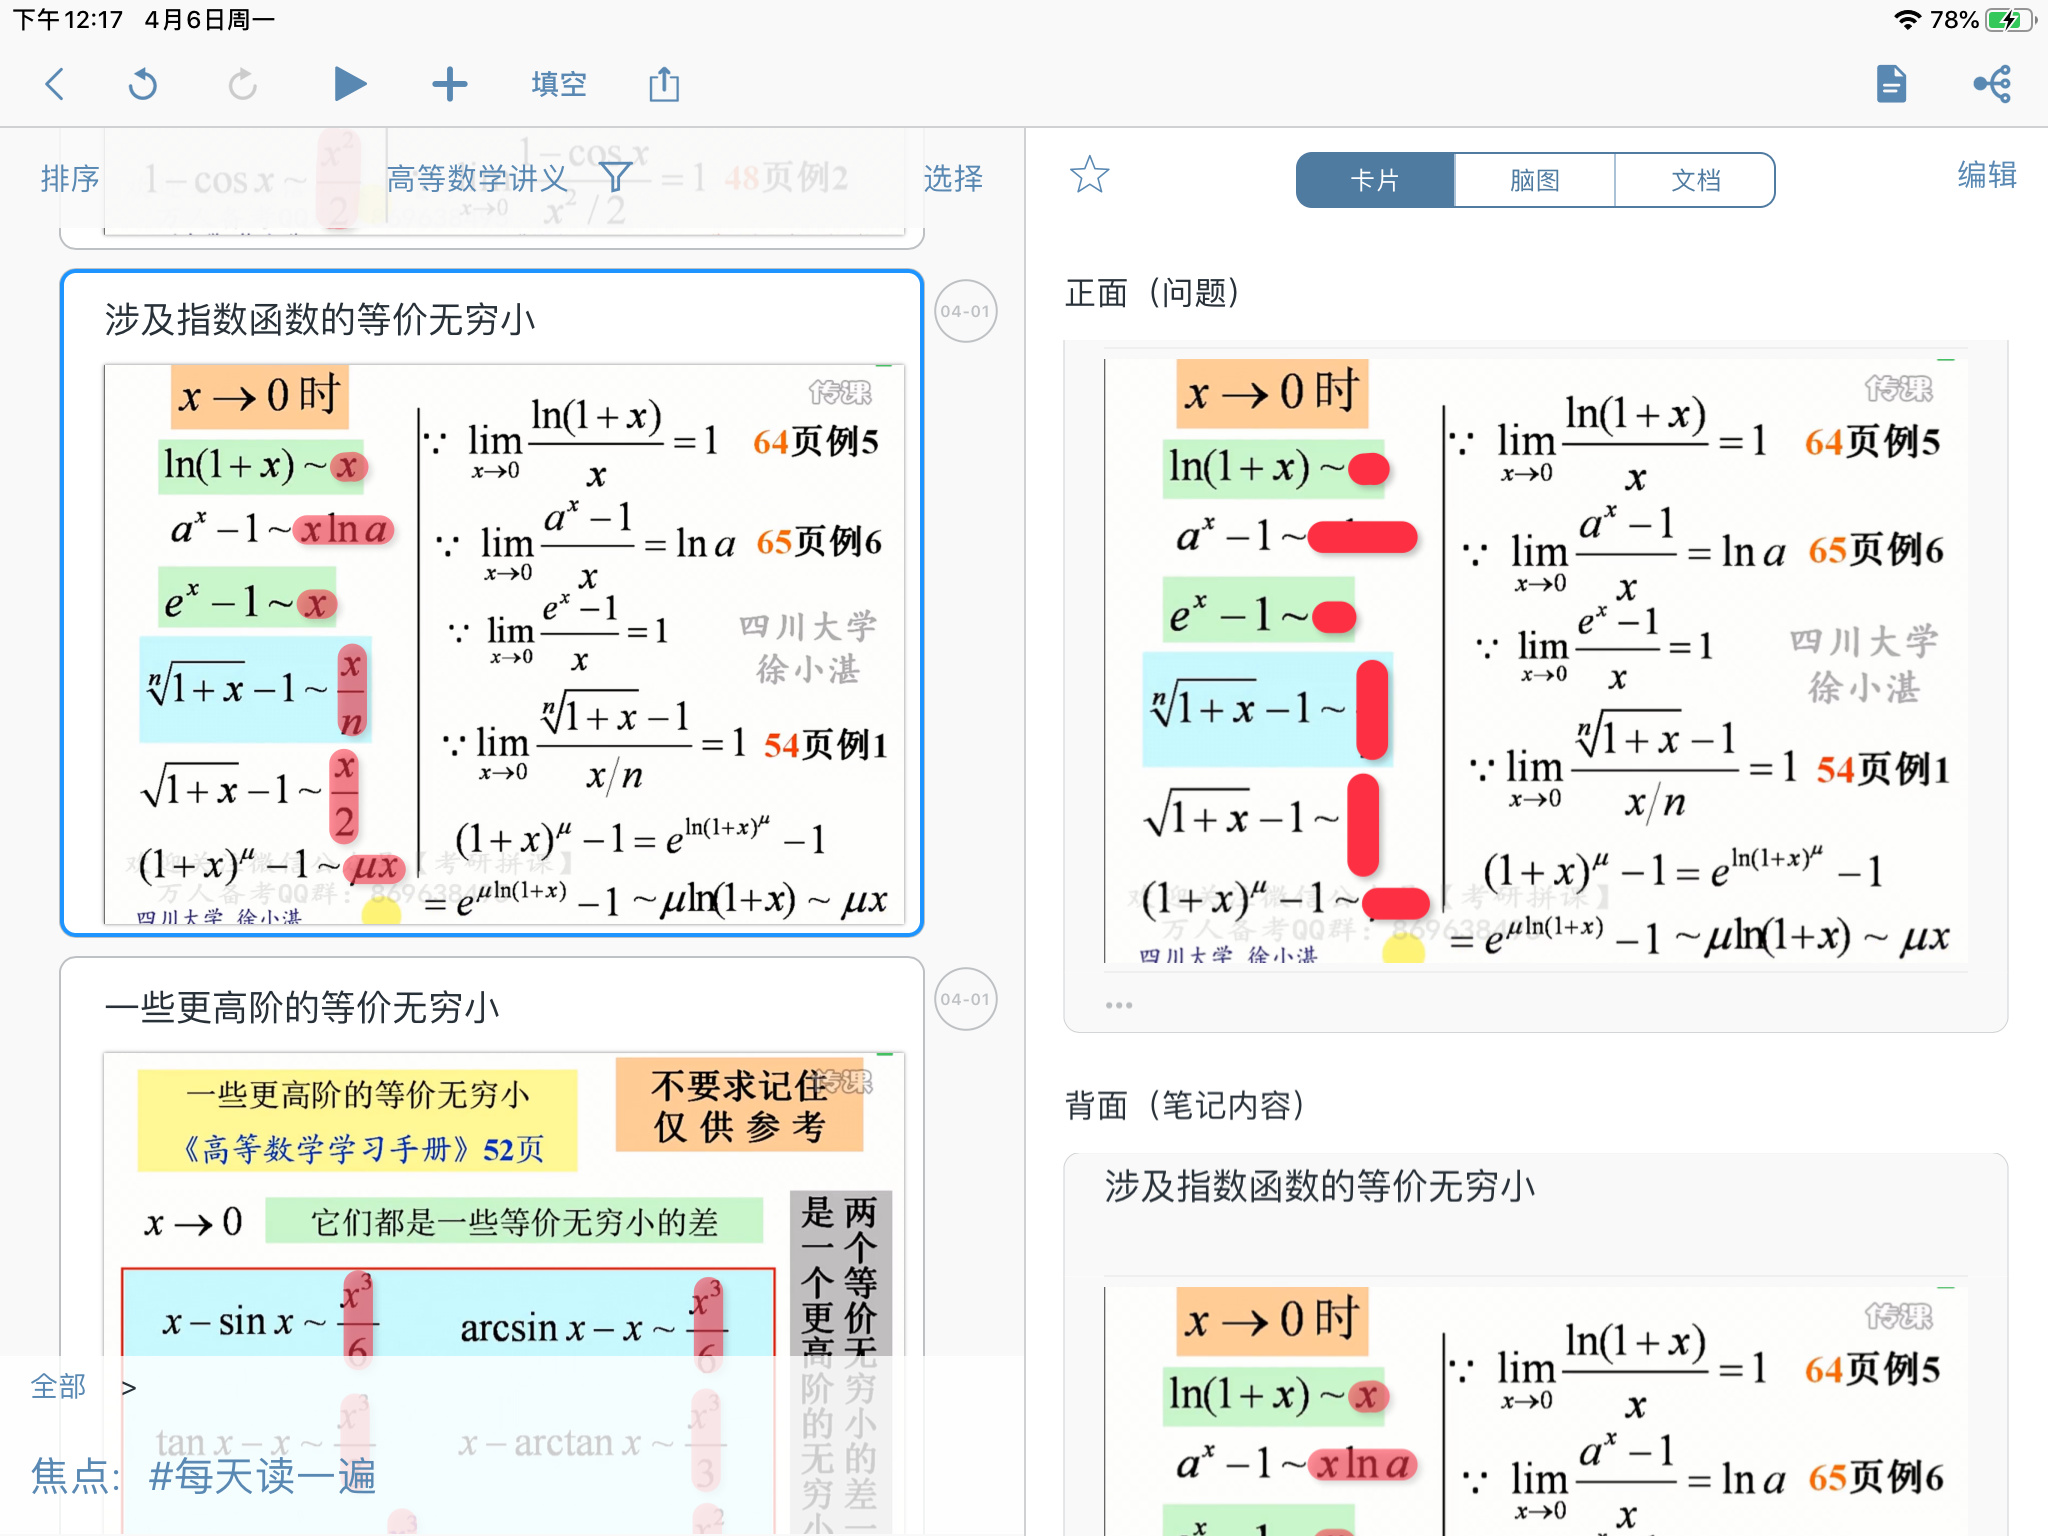Switch to the 卡片 tab

(x=1375, y=180)
